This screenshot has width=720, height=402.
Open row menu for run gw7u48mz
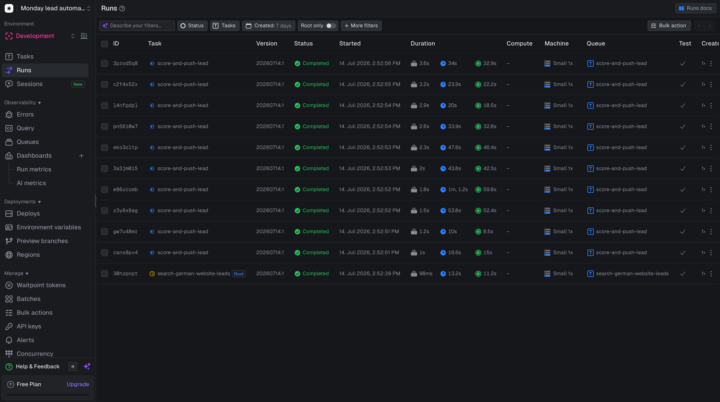(x=711, y=232)
